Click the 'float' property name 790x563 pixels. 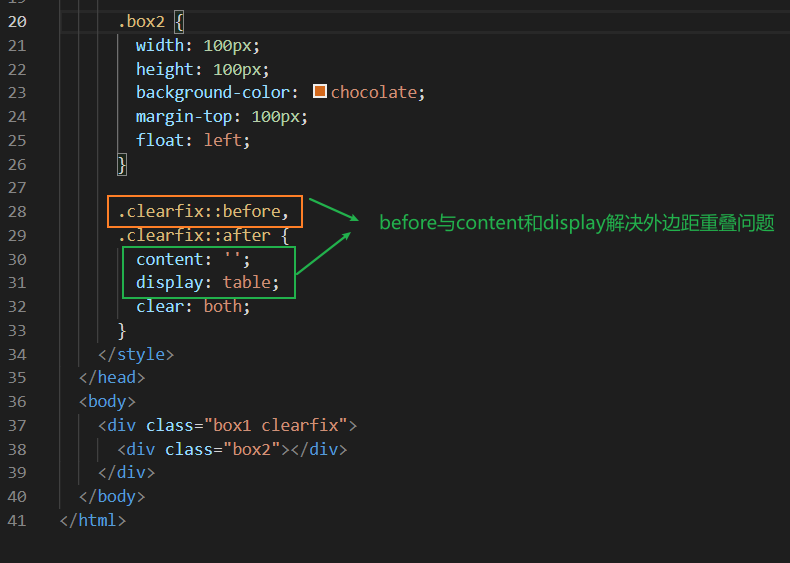point(160,140)
